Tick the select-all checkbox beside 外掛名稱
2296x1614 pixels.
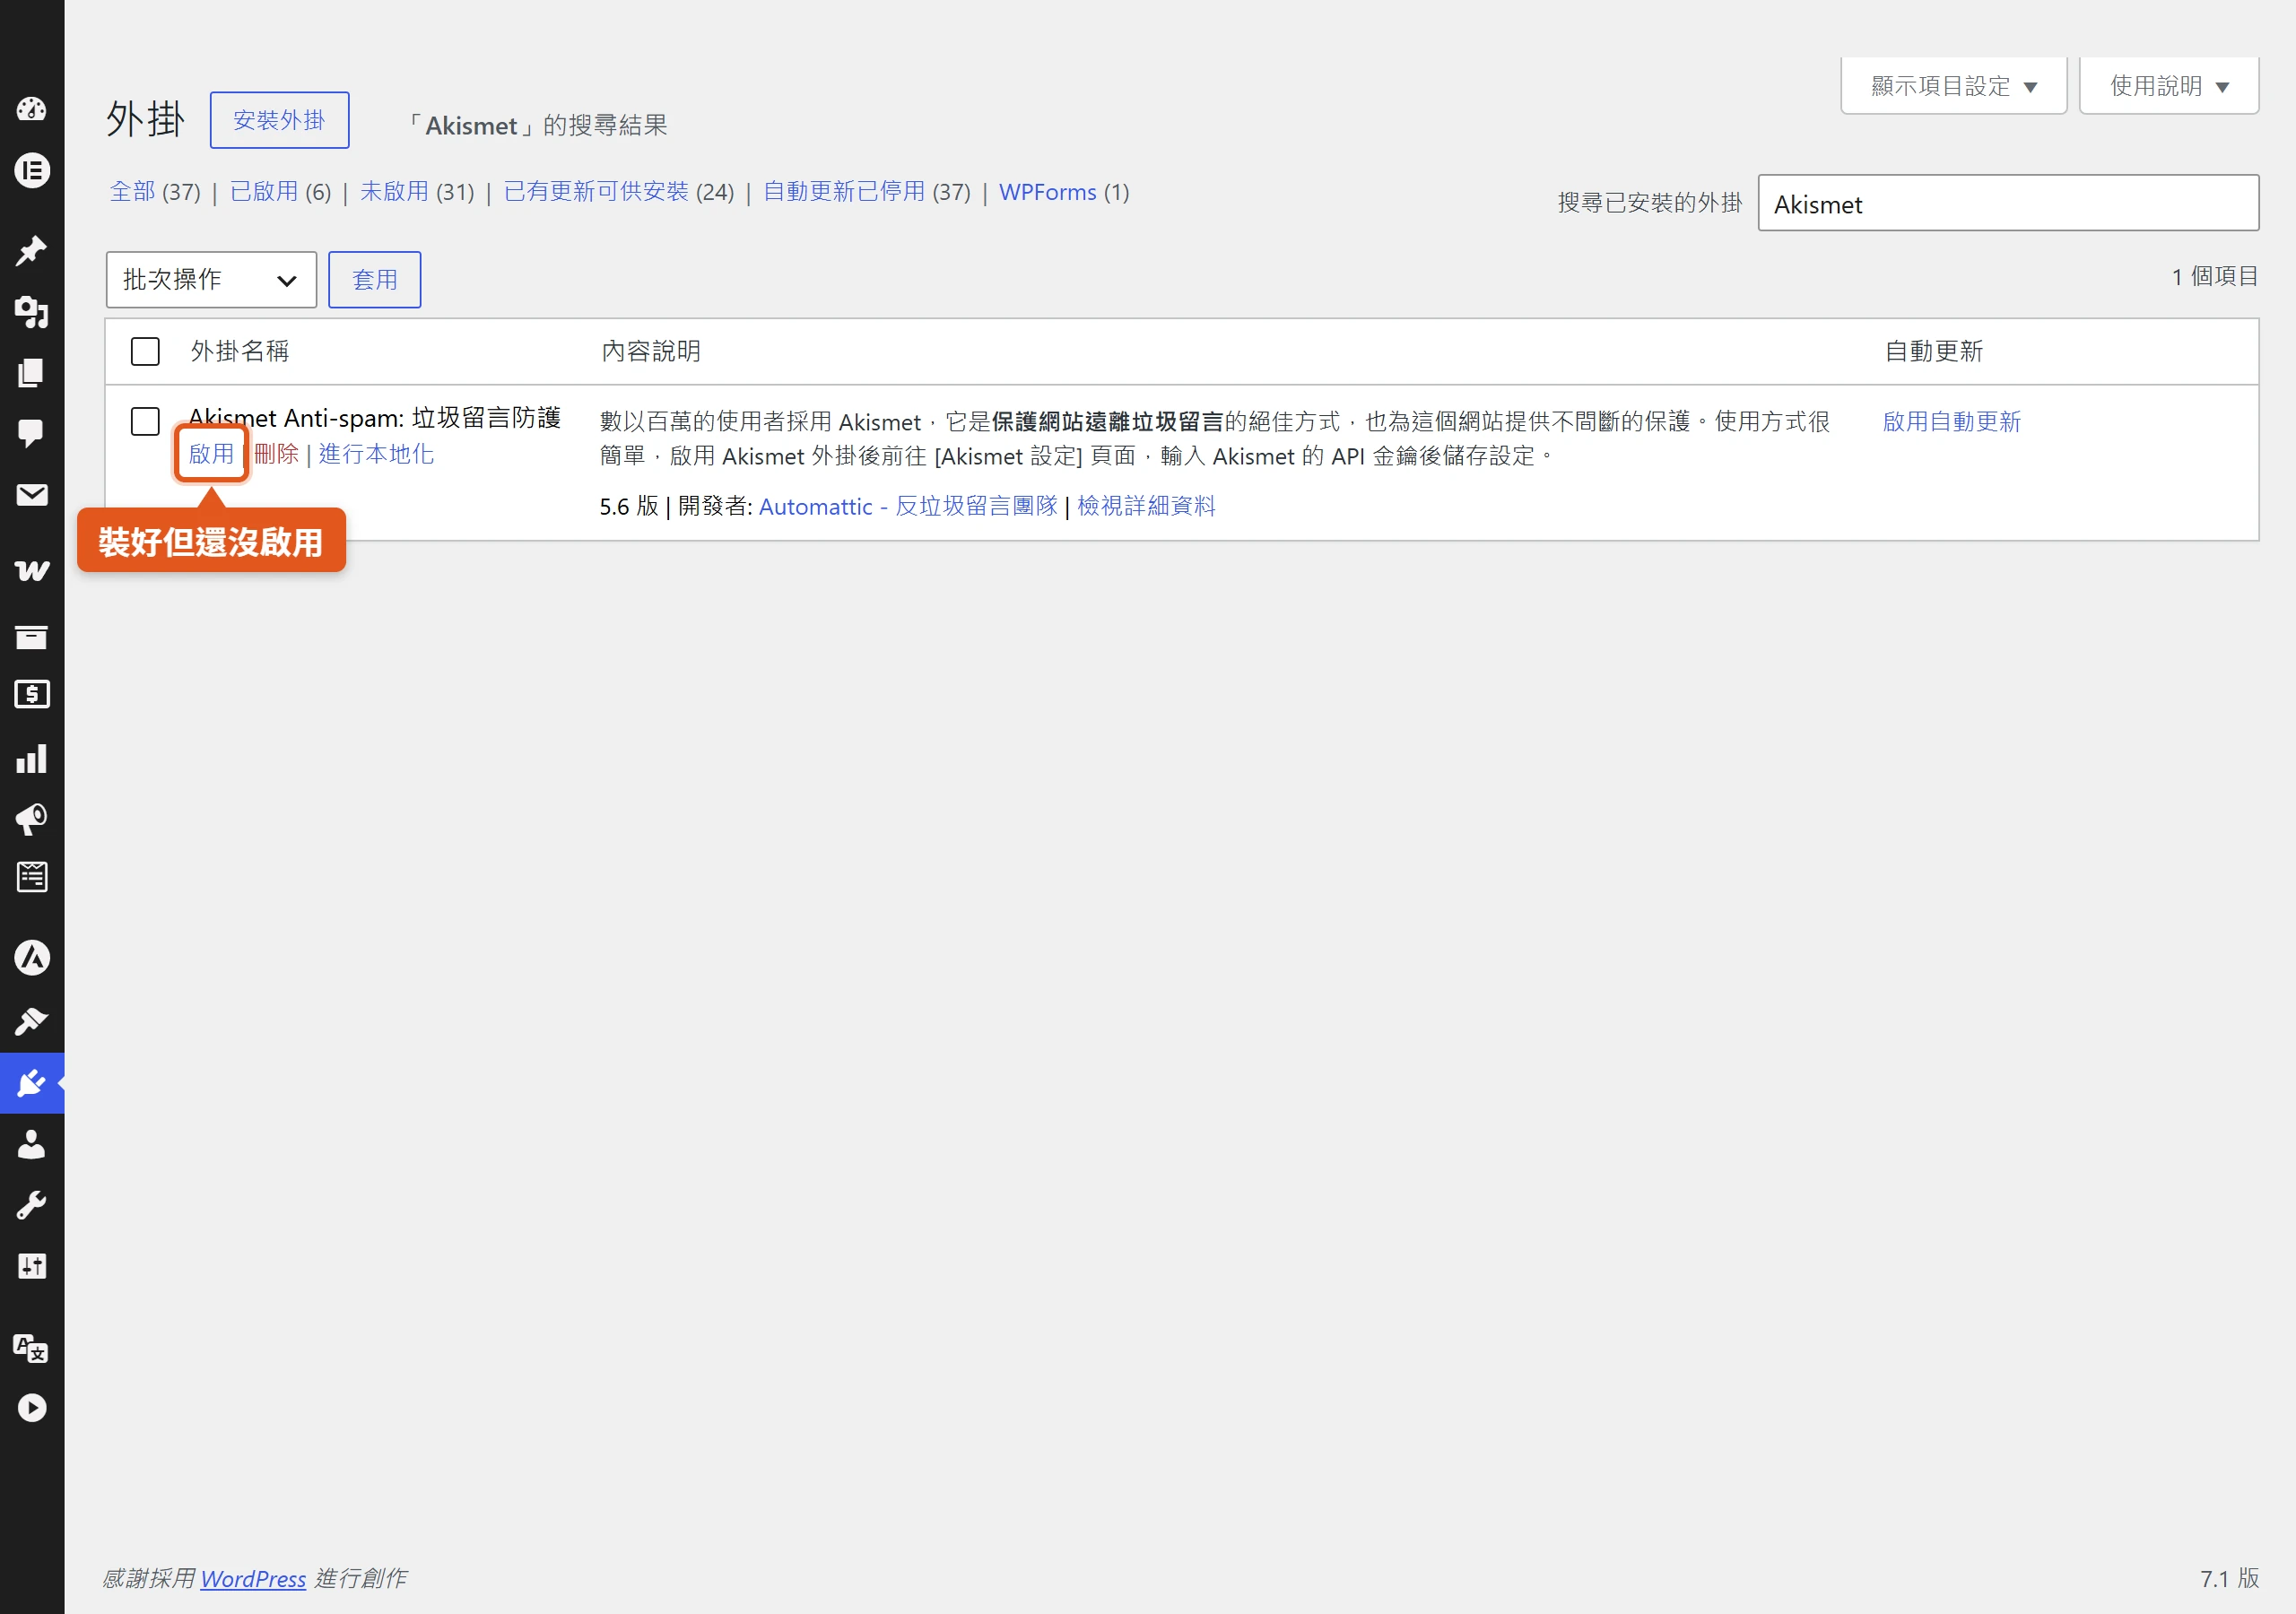(145, 351)
